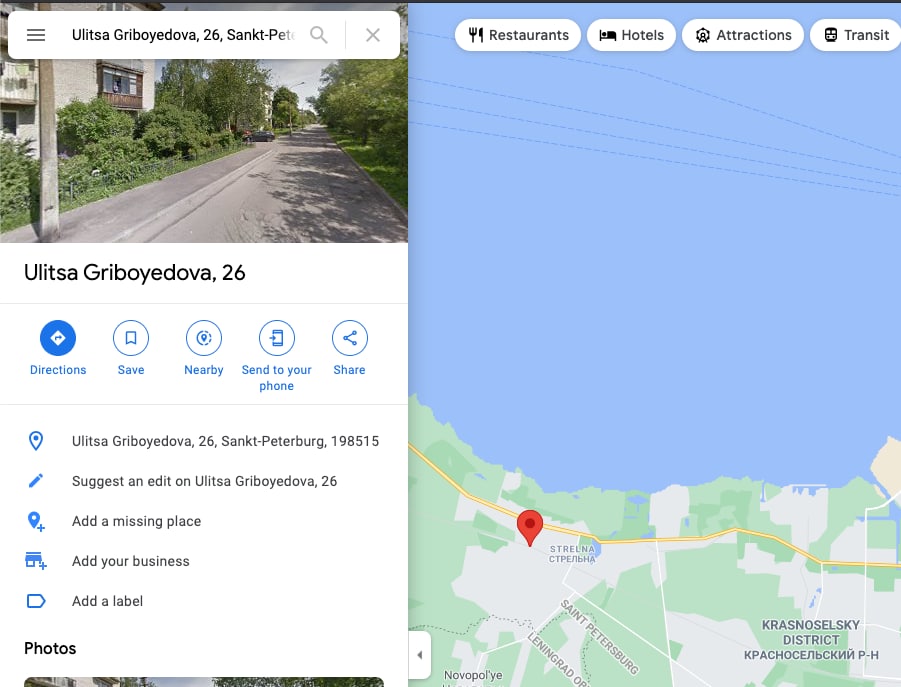This screenshot has height=687, width=901.
Task: Share this location icon
Action: (350, 338)
